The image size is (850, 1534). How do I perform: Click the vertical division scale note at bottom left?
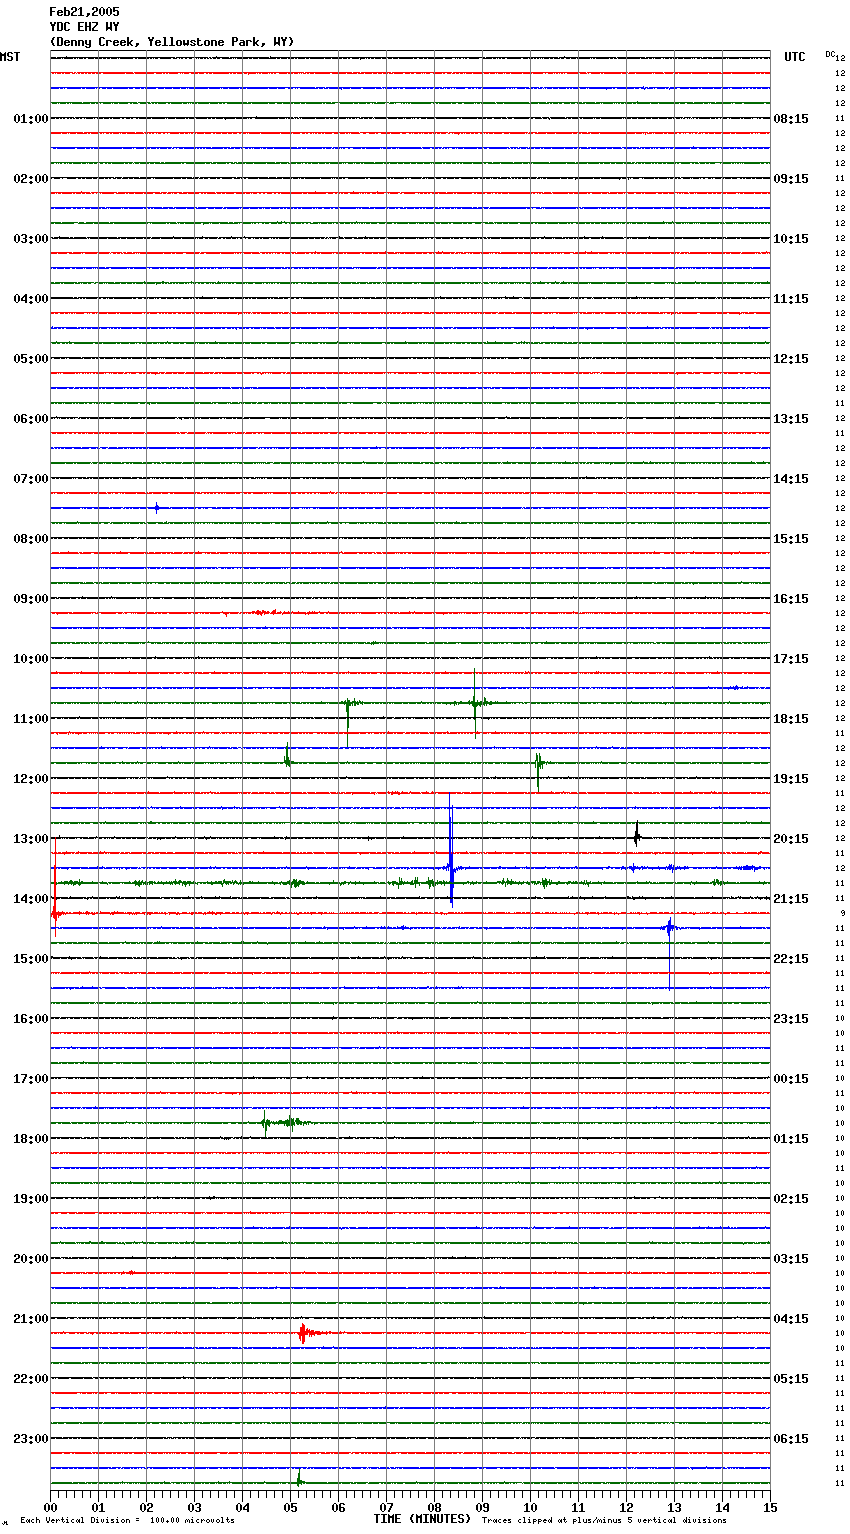(x=127, y=1521)
